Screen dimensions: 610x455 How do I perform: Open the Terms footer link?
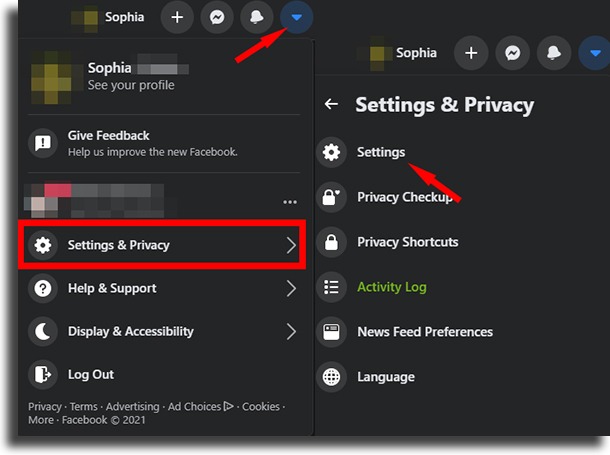[x=84, y=407]
